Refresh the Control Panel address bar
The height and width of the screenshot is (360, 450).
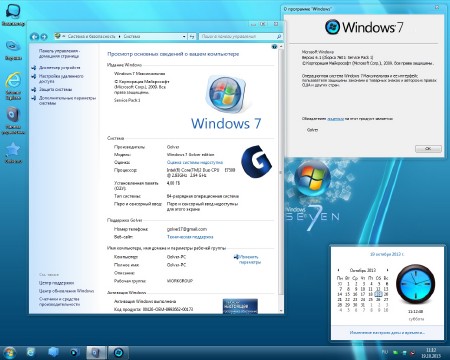192,36
